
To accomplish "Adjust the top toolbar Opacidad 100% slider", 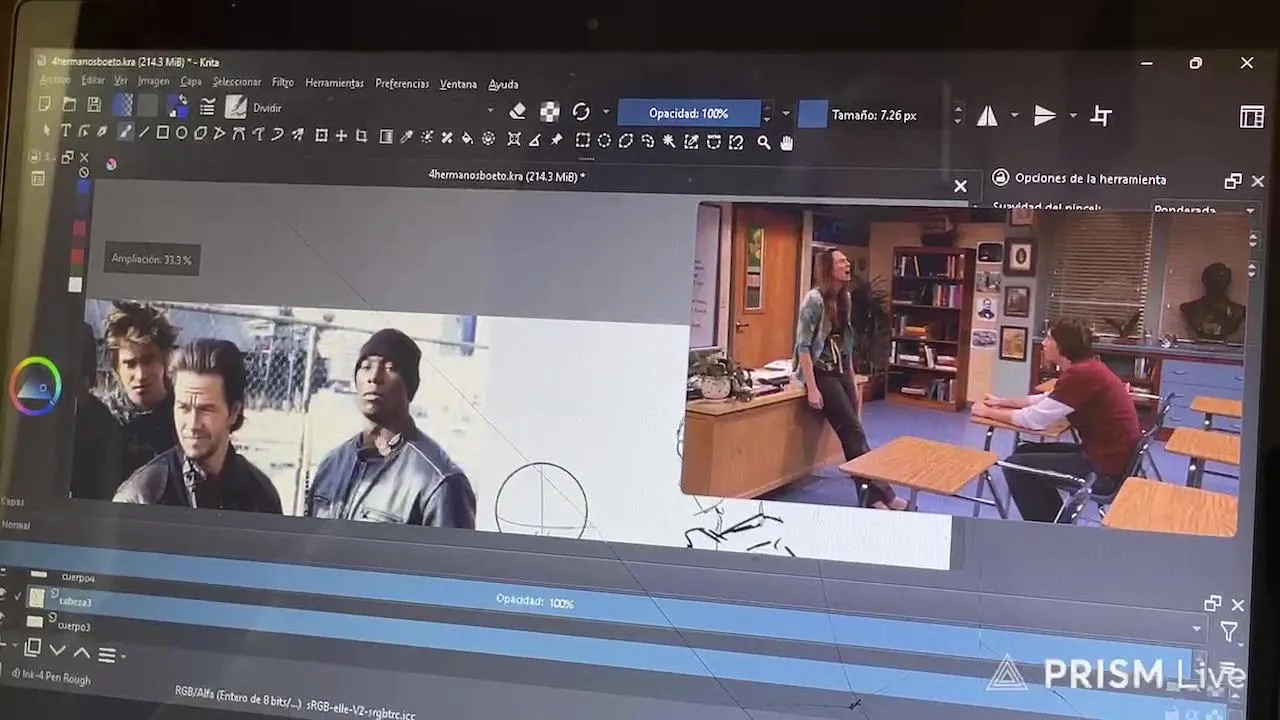I will [689, 113].
